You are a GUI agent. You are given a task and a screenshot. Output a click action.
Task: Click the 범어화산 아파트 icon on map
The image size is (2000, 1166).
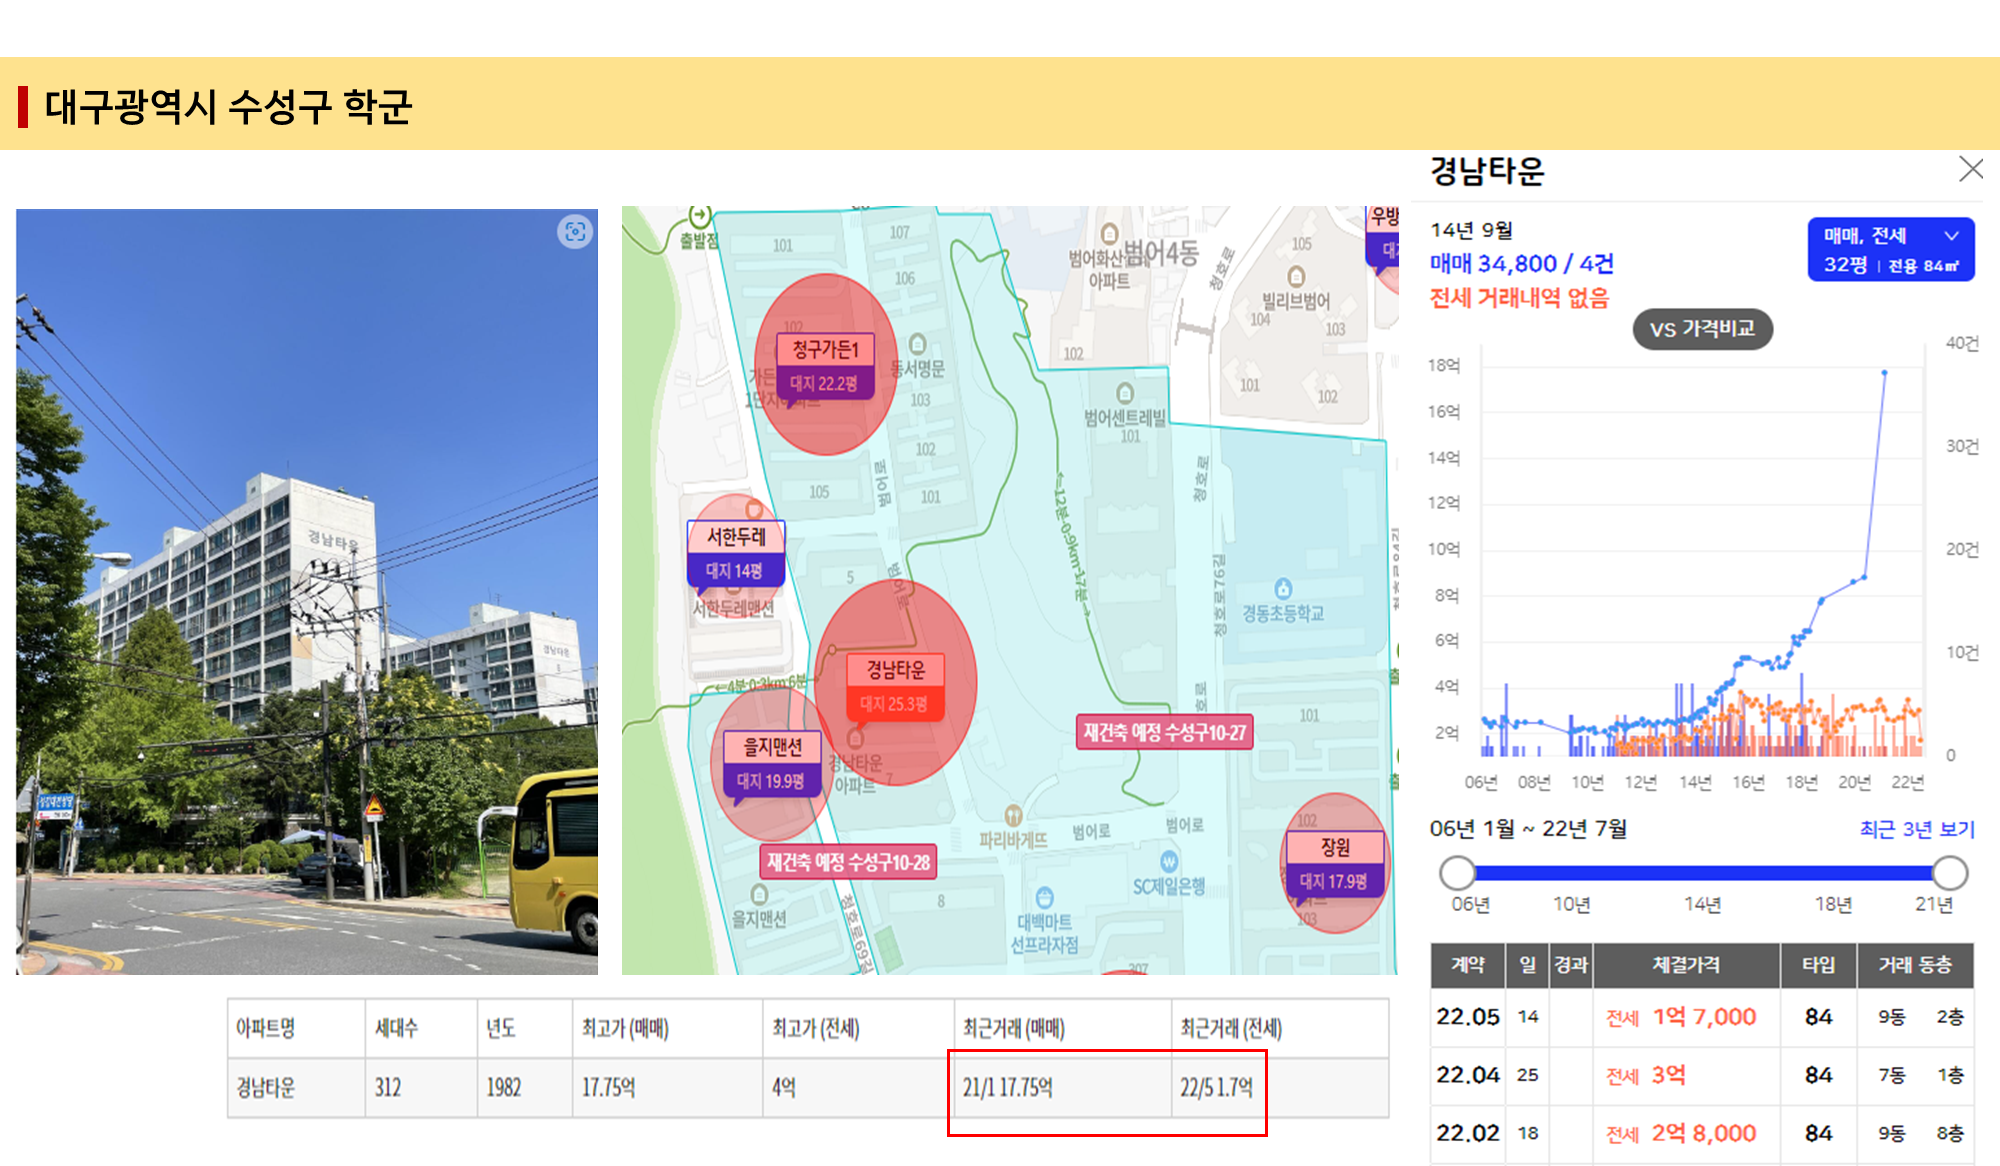pyautogui.click(x=1109, y=234)
